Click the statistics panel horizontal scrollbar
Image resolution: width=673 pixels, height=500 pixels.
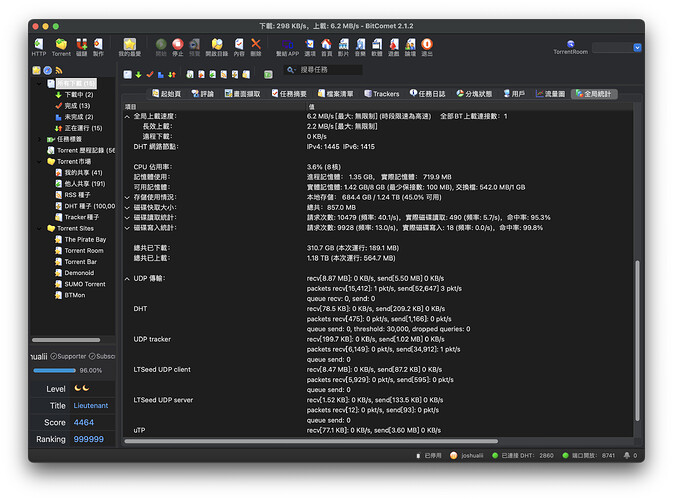coord(311,441)
